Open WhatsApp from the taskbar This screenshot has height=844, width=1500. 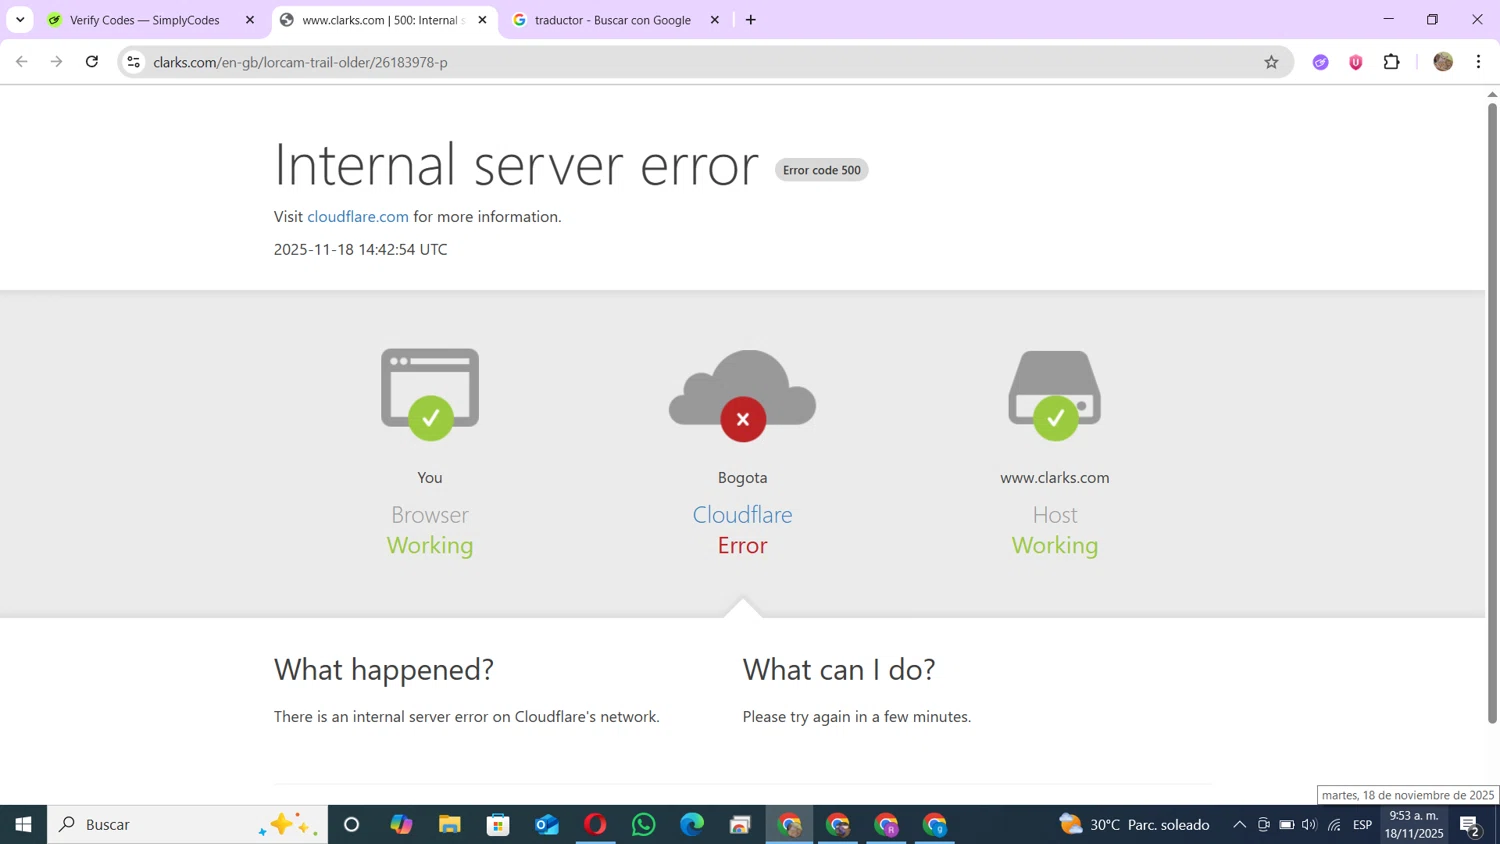(644, 825)
